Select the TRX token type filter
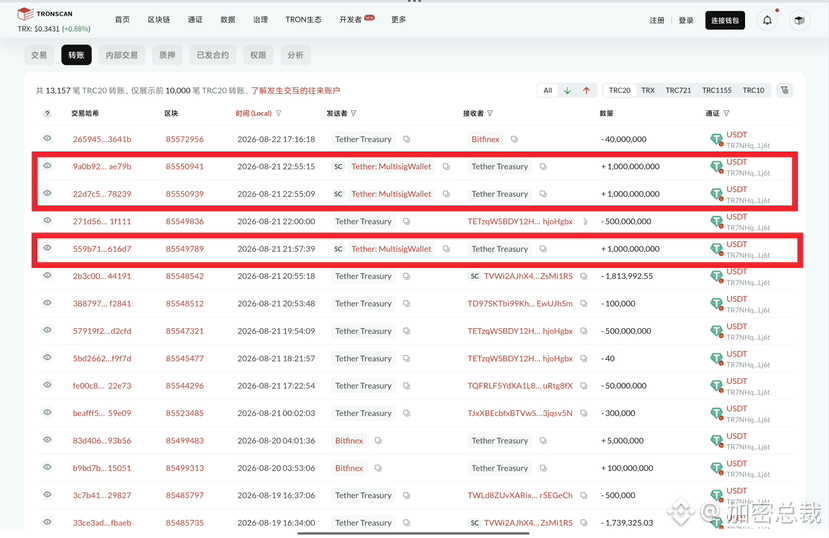Screen dimensions: 829x538 click(x=648, y=90)
